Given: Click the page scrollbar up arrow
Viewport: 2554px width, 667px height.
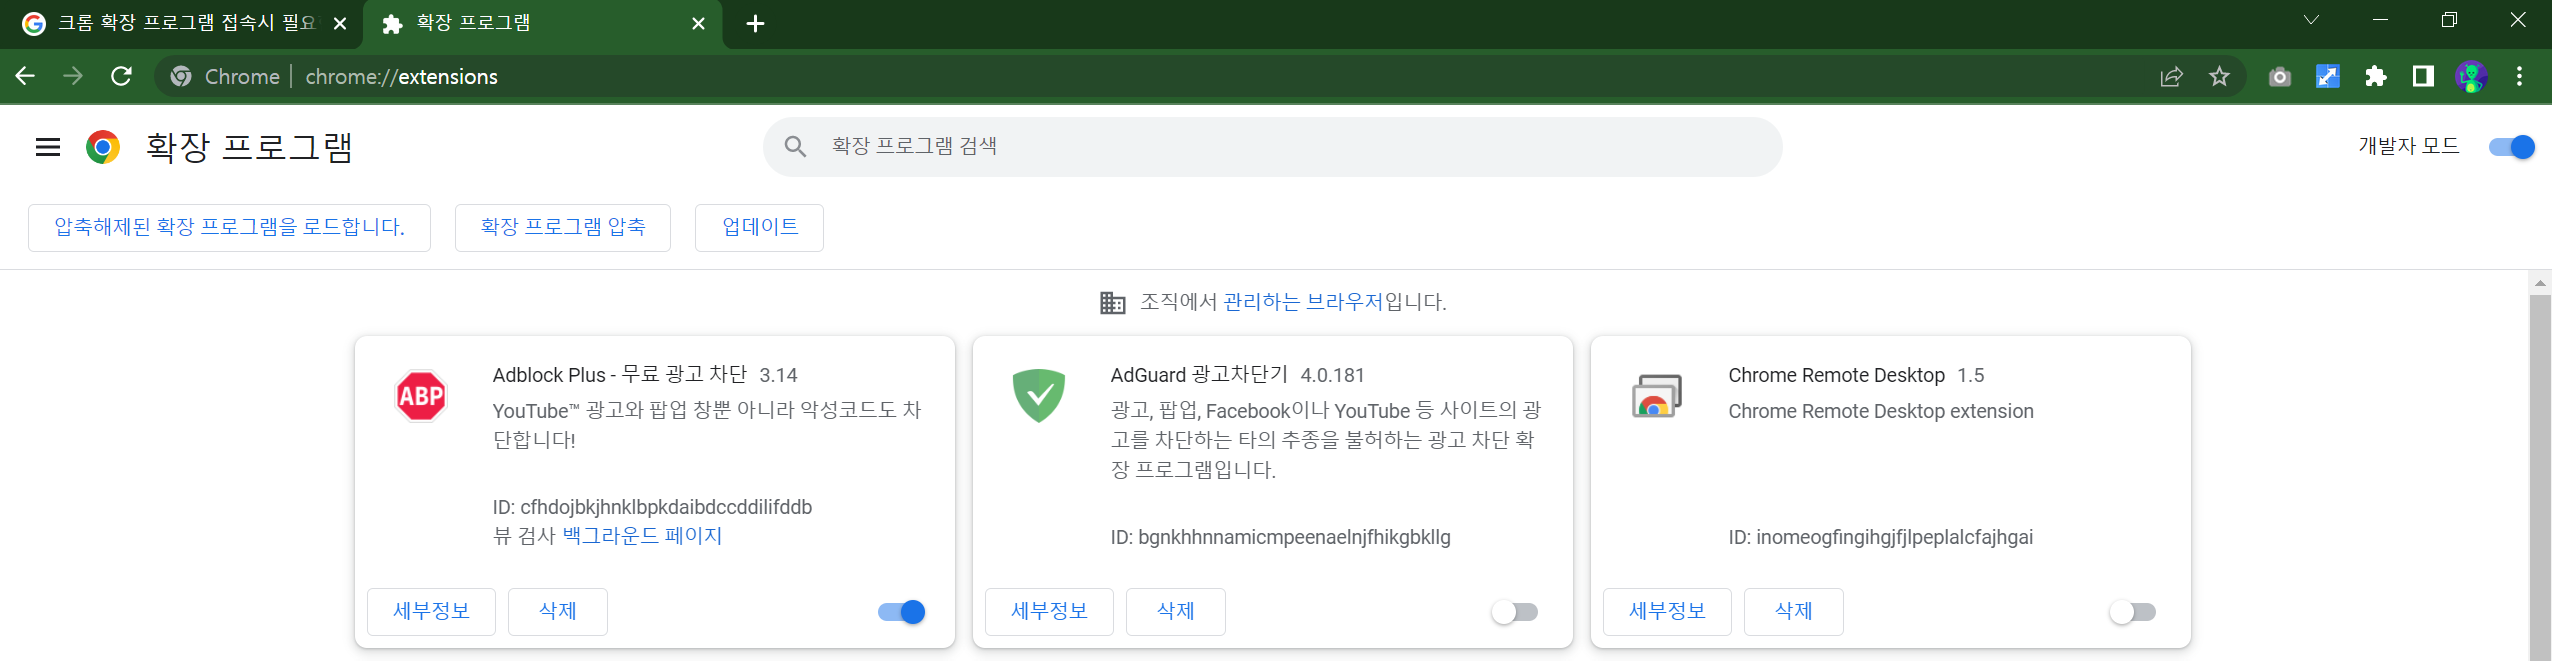Looking at the screenshot, I should click(x=2540, y=283).
